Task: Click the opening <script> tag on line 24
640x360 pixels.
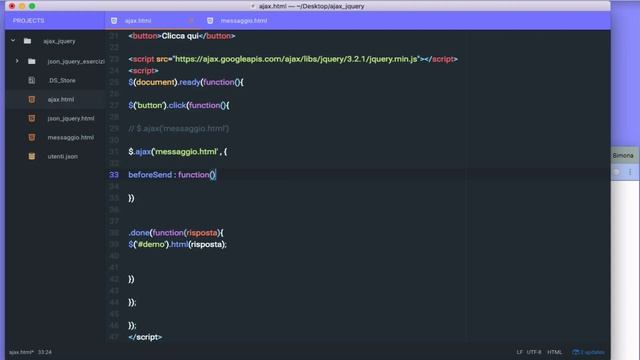Action: point(143,71)
